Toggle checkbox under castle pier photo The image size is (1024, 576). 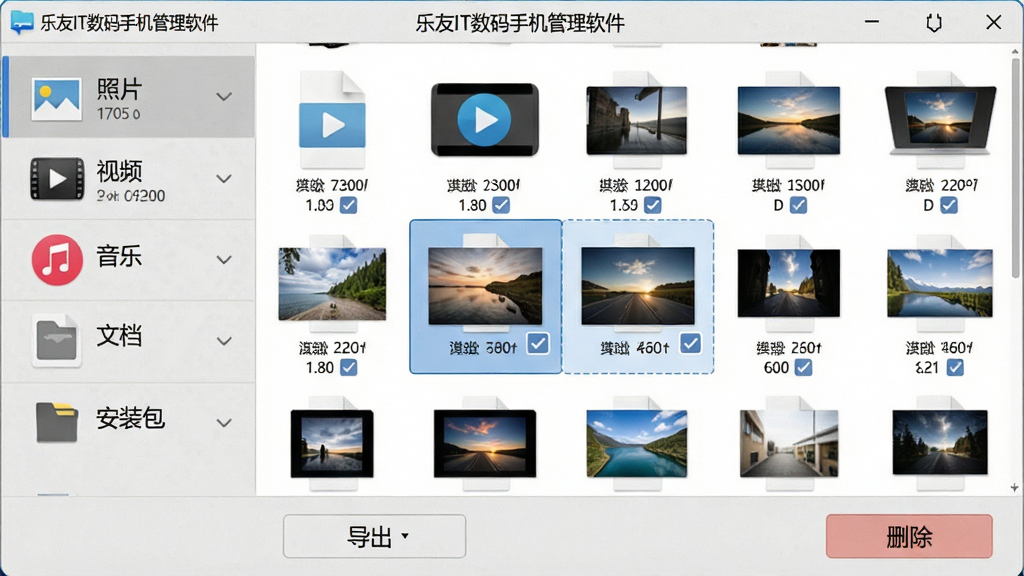click(x=652, y=205)
